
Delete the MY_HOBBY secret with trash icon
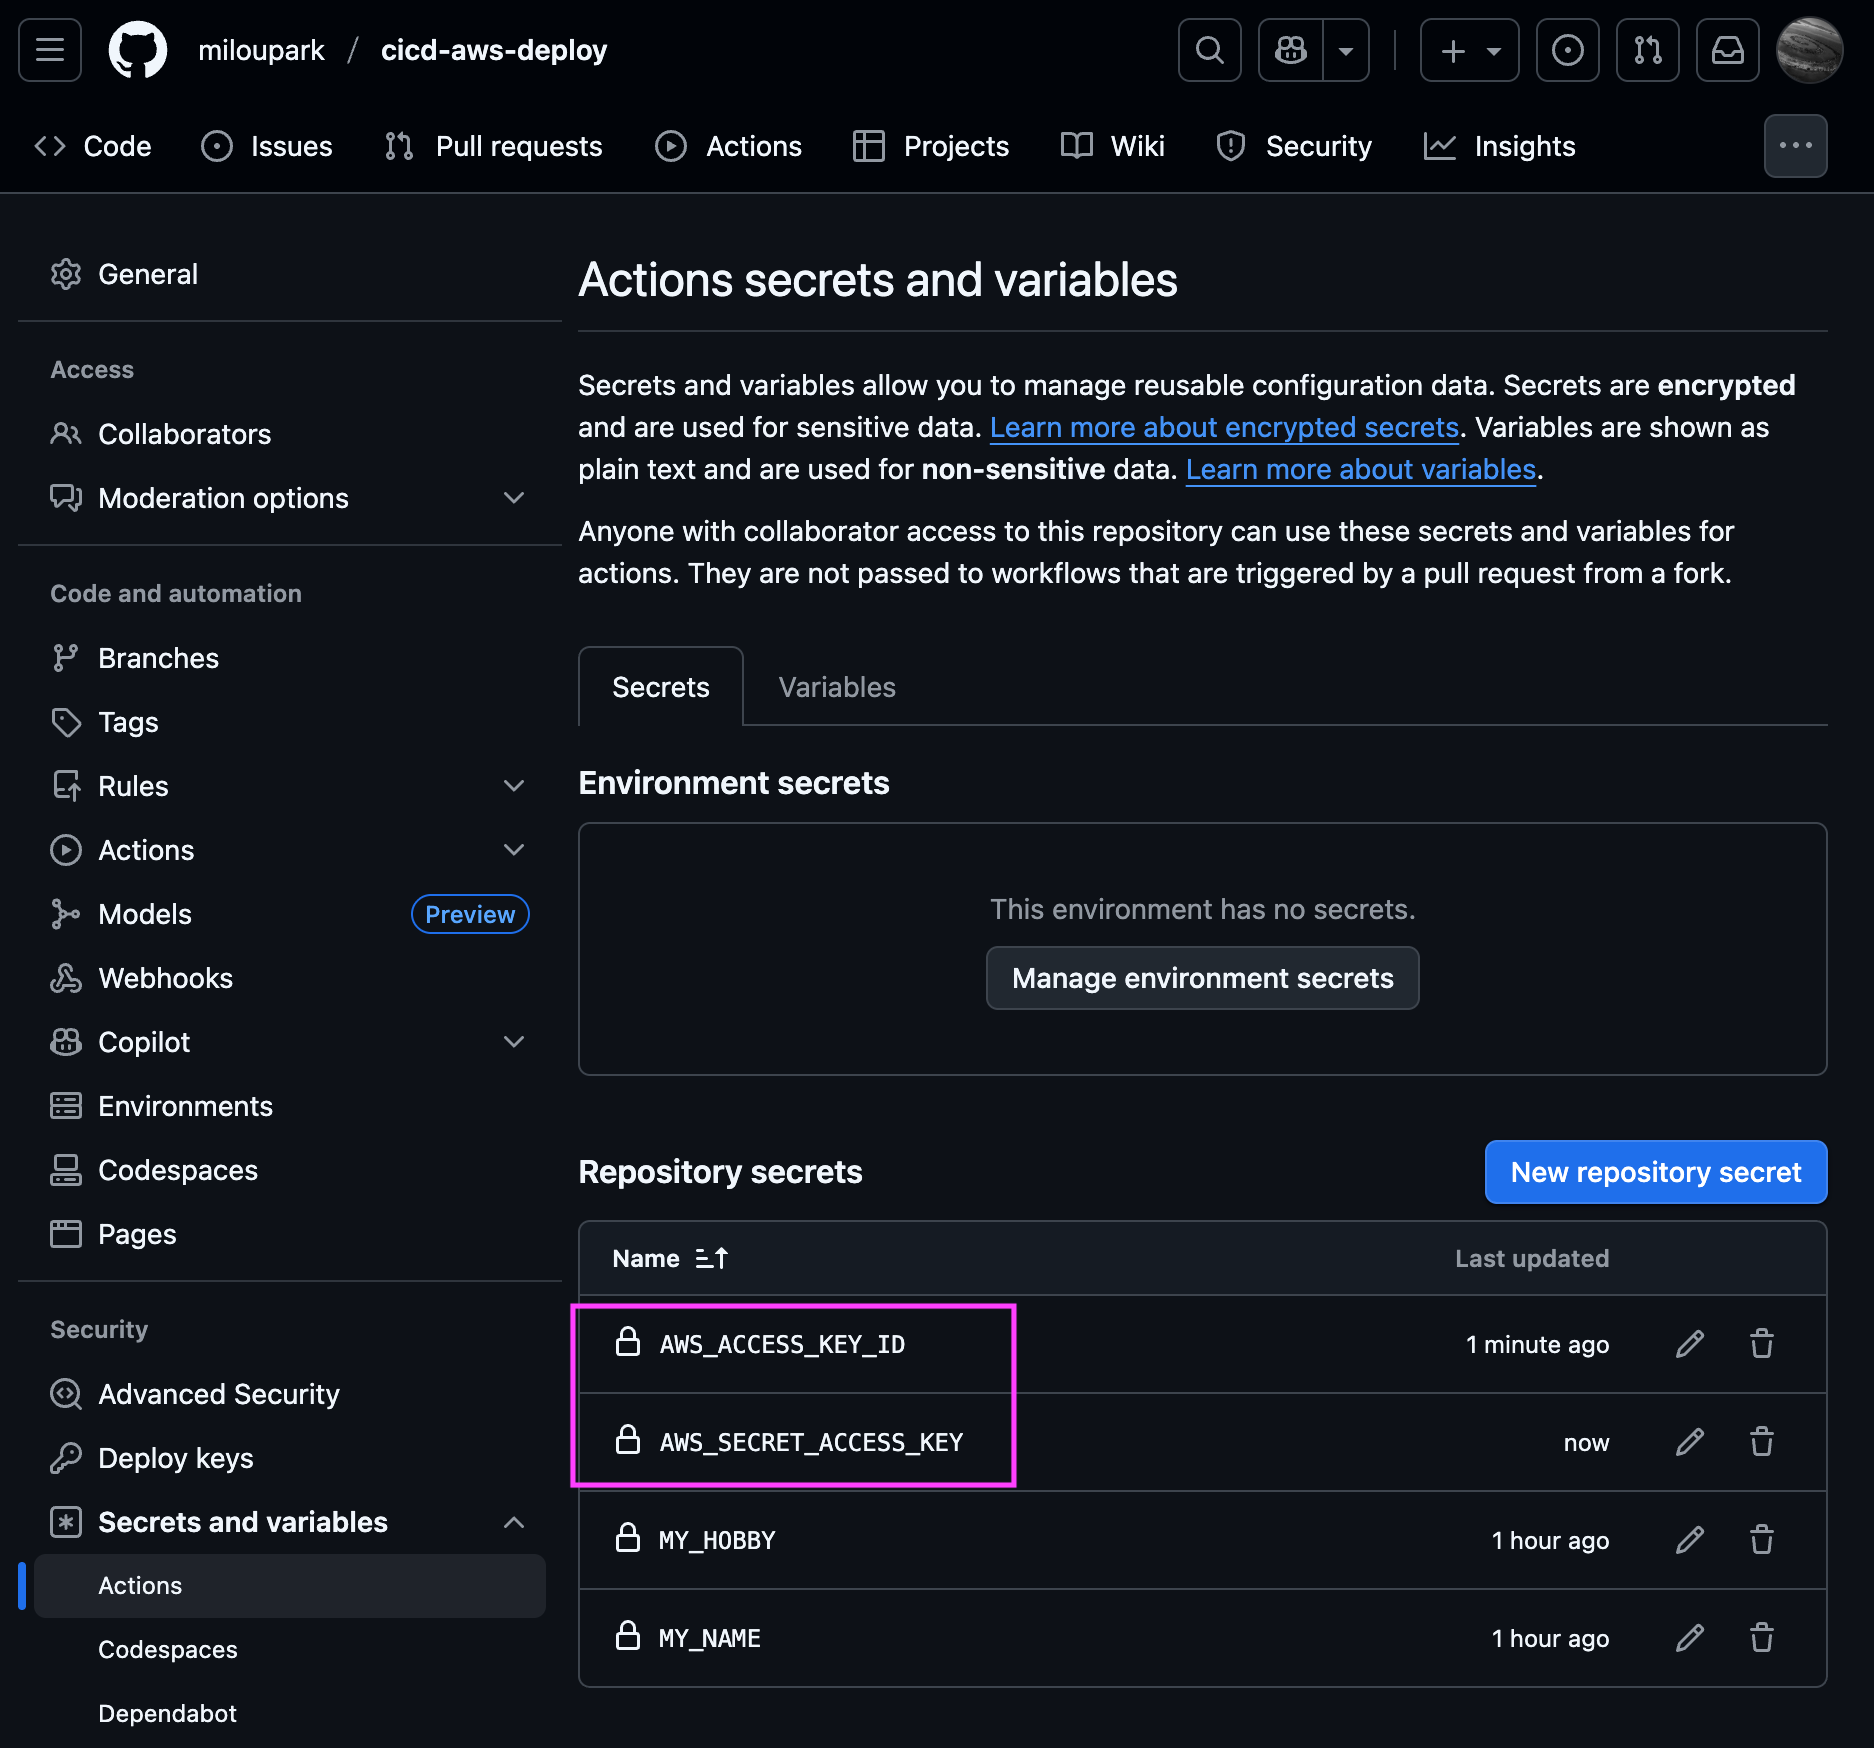click(1761, 1540)
